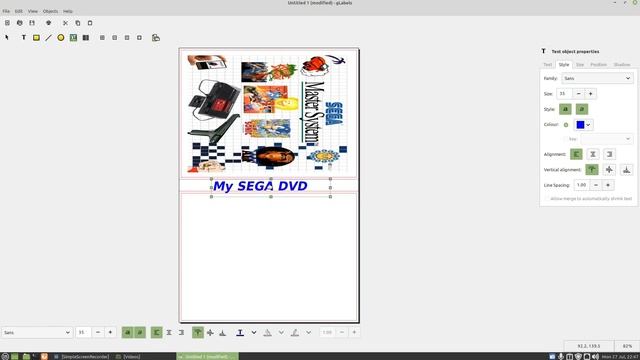Open the View menu
640x360 pixels.
33,11
